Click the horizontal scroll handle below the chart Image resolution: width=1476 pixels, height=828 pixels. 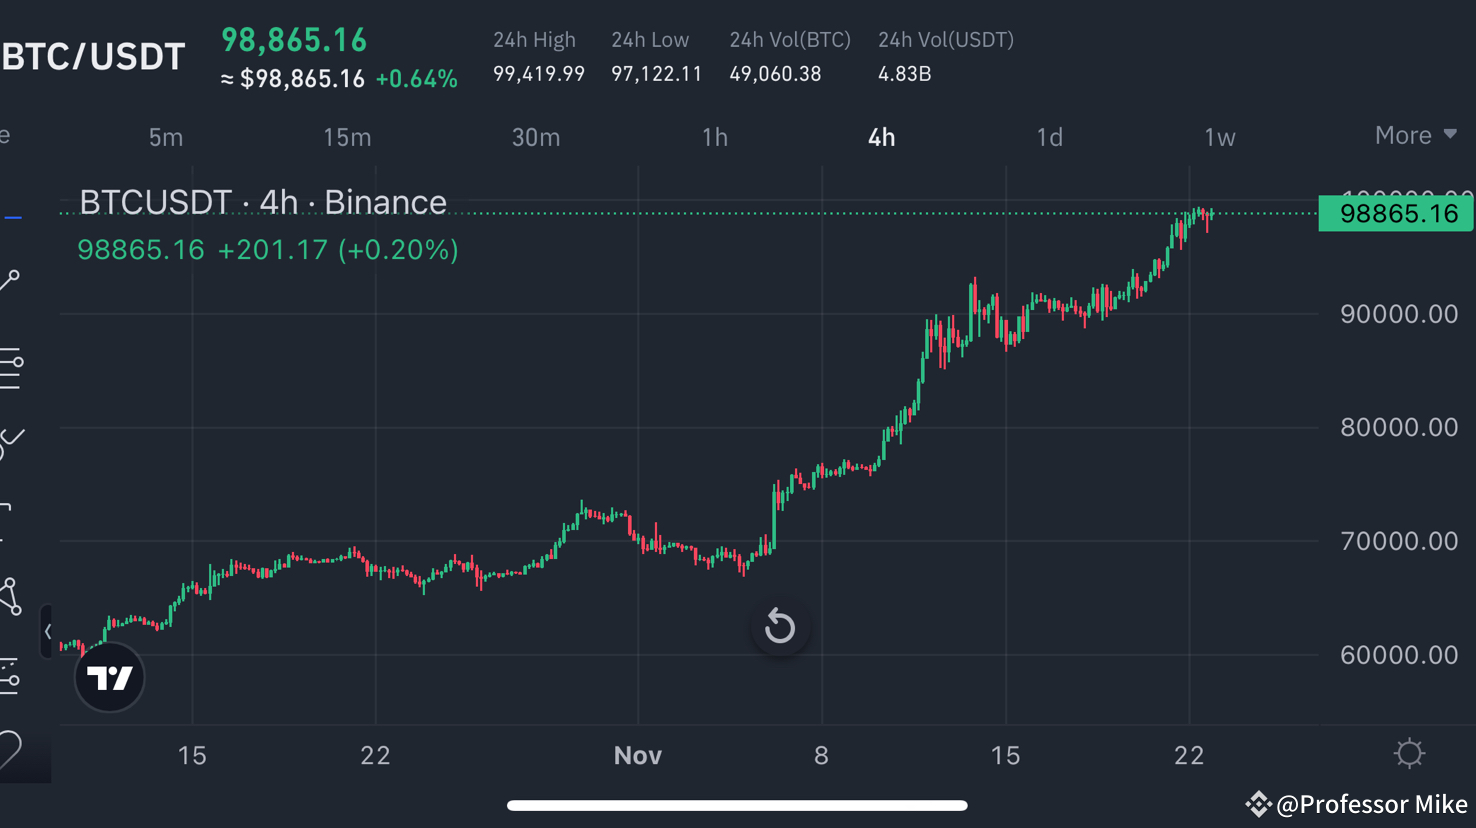click(x=737, y=804)
